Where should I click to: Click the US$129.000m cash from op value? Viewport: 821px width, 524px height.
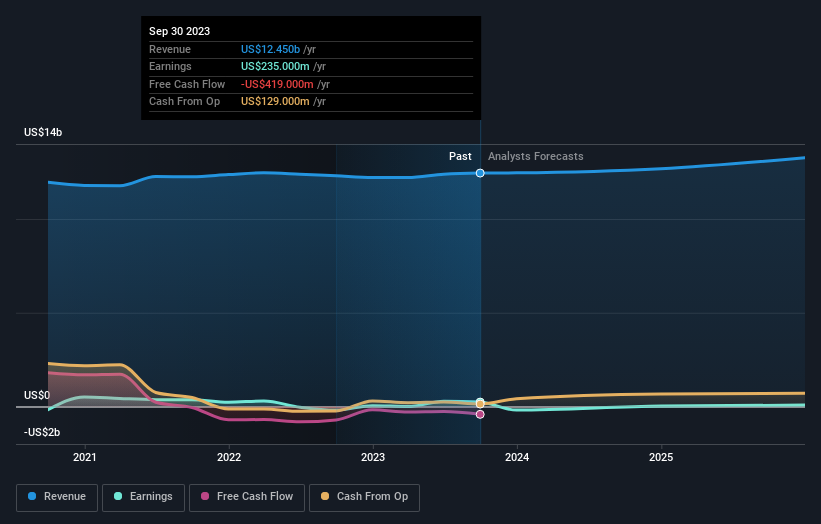click(x=275, y=102)
